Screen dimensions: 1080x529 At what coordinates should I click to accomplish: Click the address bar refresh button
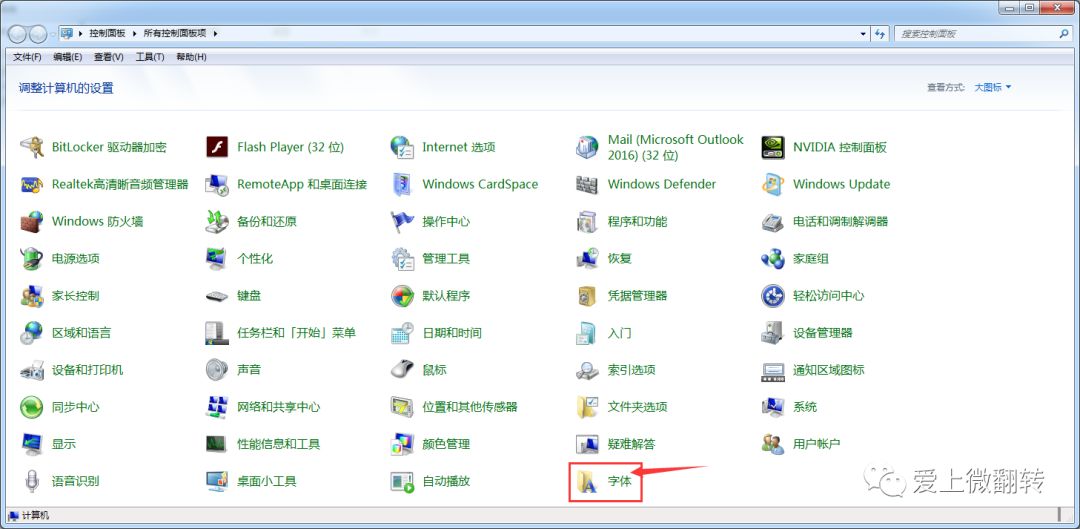click(880, 33)
